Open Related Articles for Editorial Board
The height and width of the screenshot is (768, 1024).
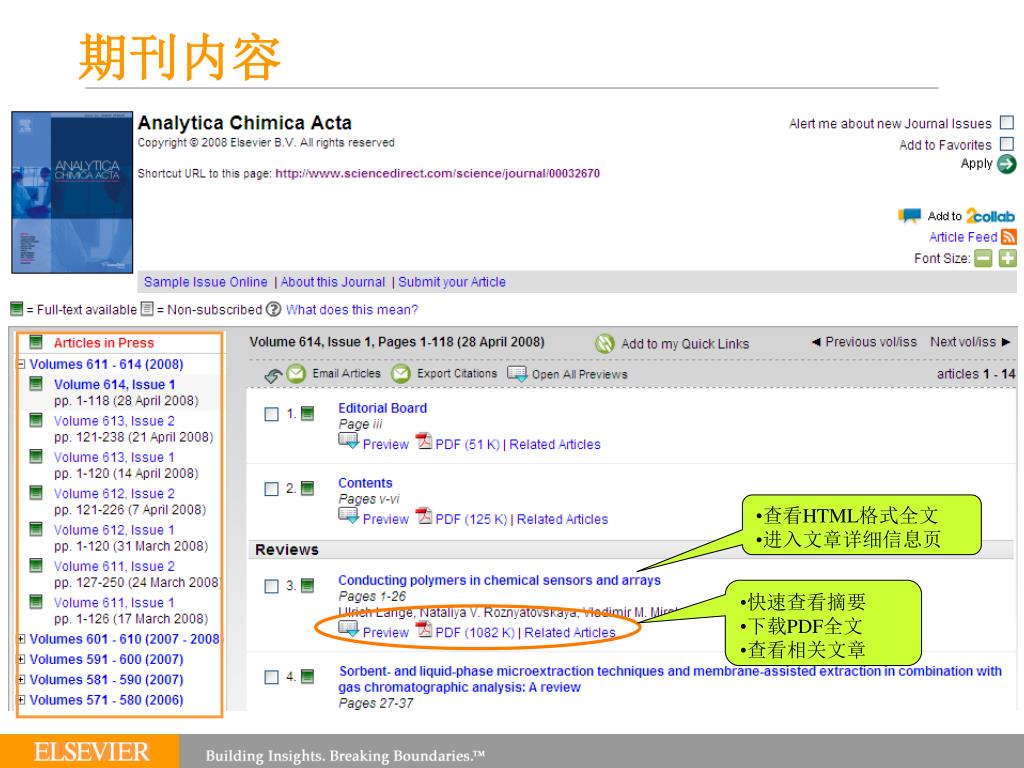pyautogui.click(x=555, y=444)
